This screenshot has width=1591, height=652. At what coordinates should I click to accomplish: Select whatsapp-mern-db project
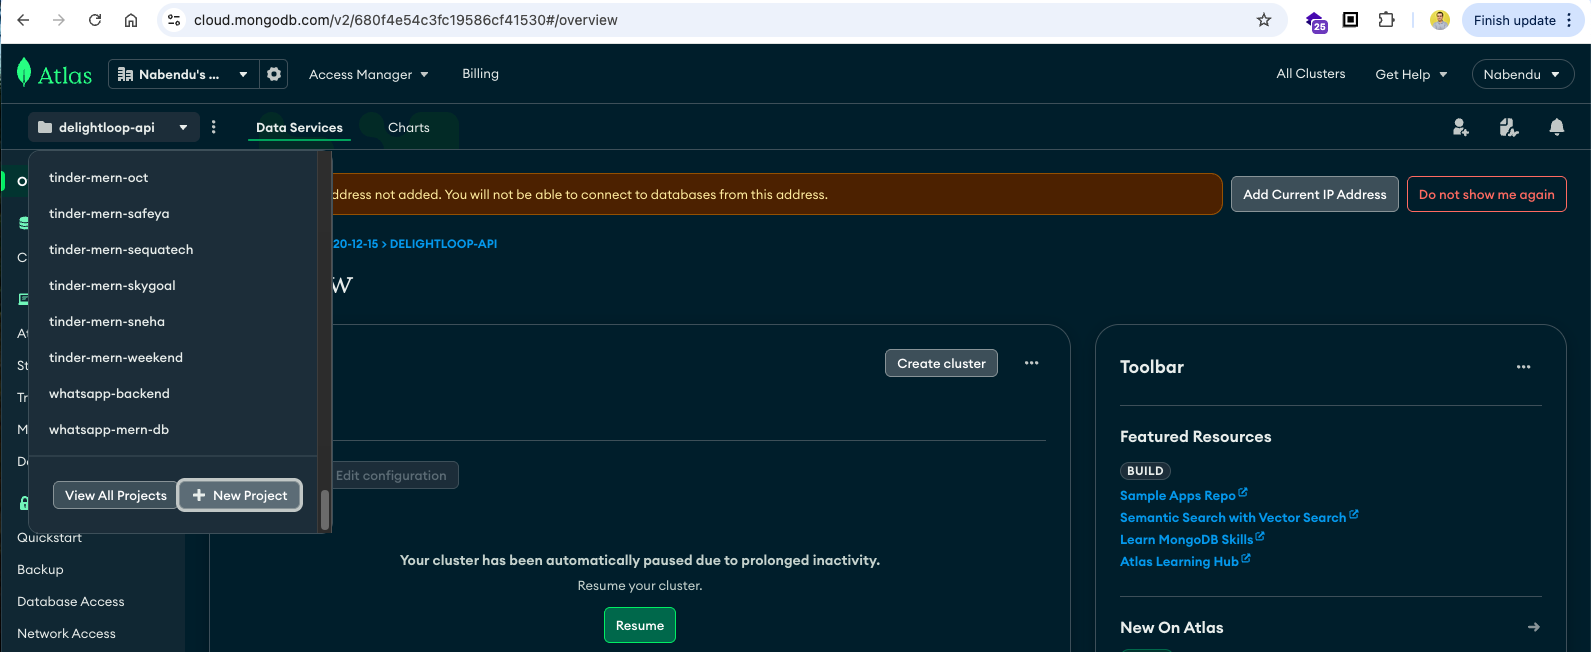[173, 429]
